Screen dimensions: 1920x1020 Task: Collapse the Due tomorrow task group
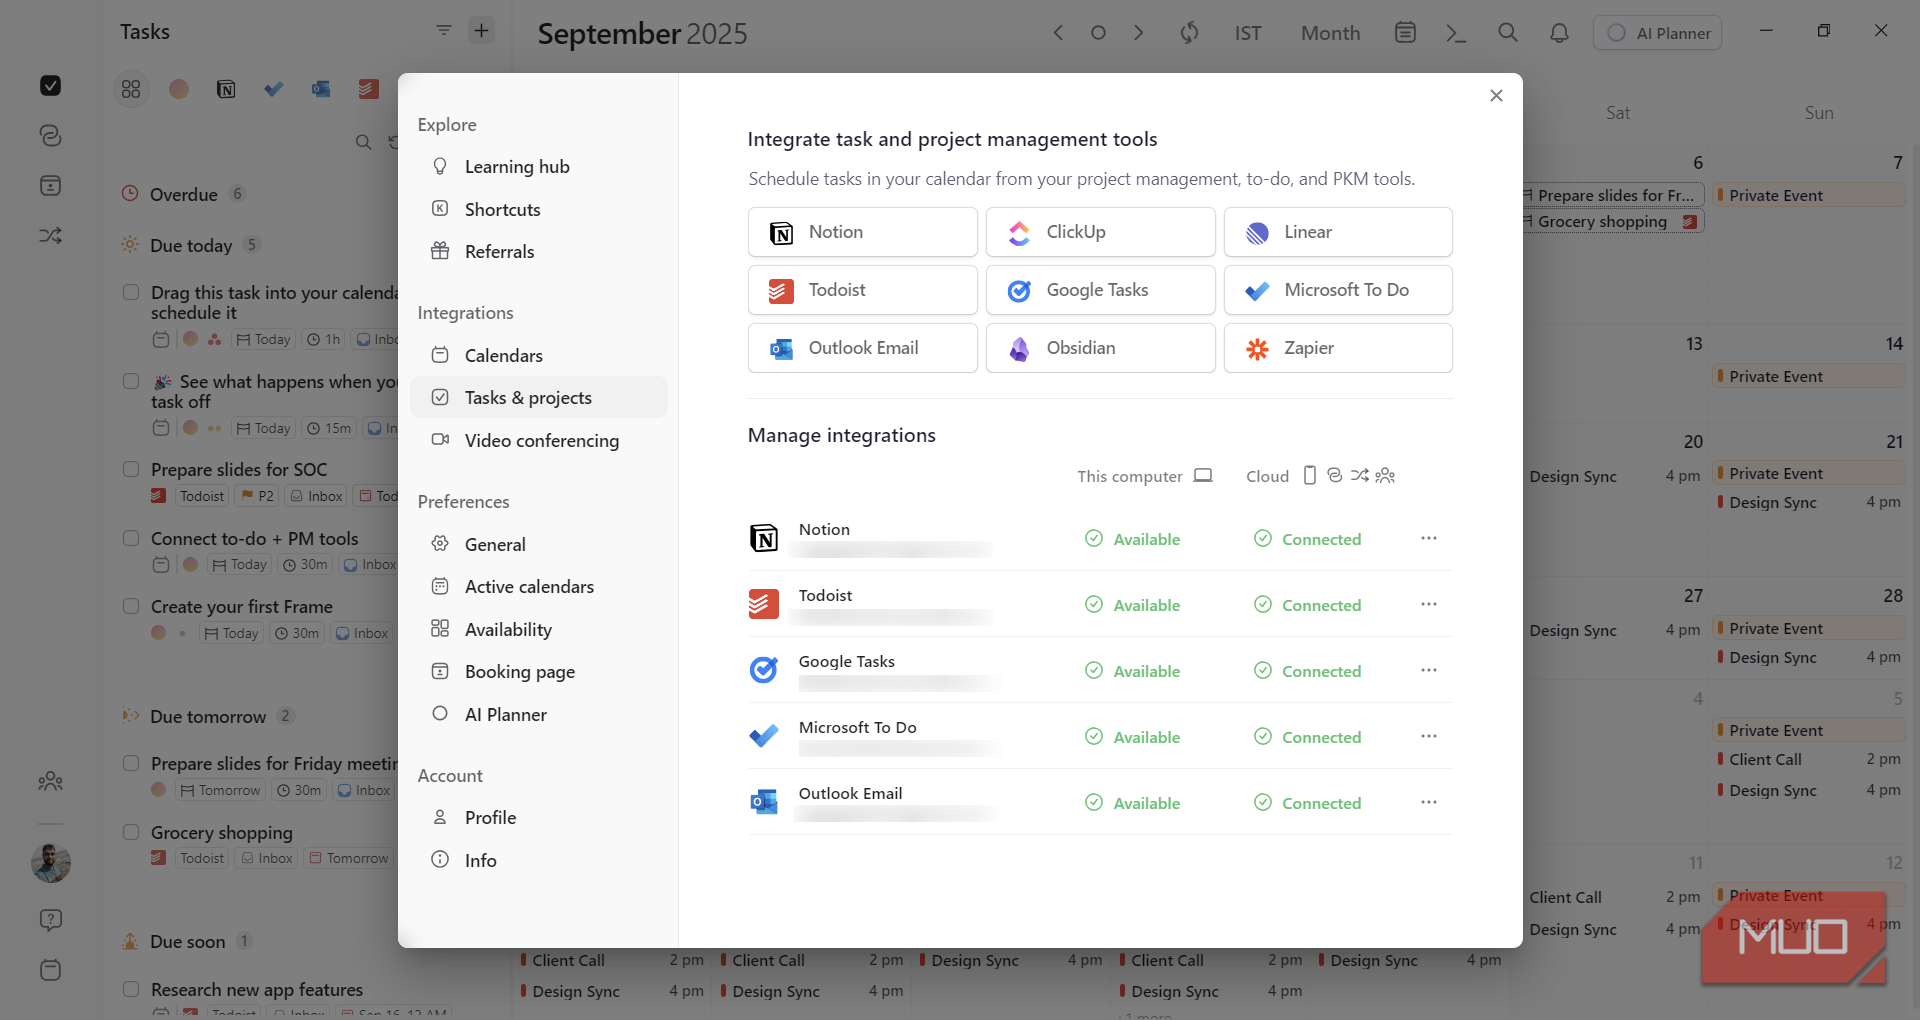tap(208, 716)
